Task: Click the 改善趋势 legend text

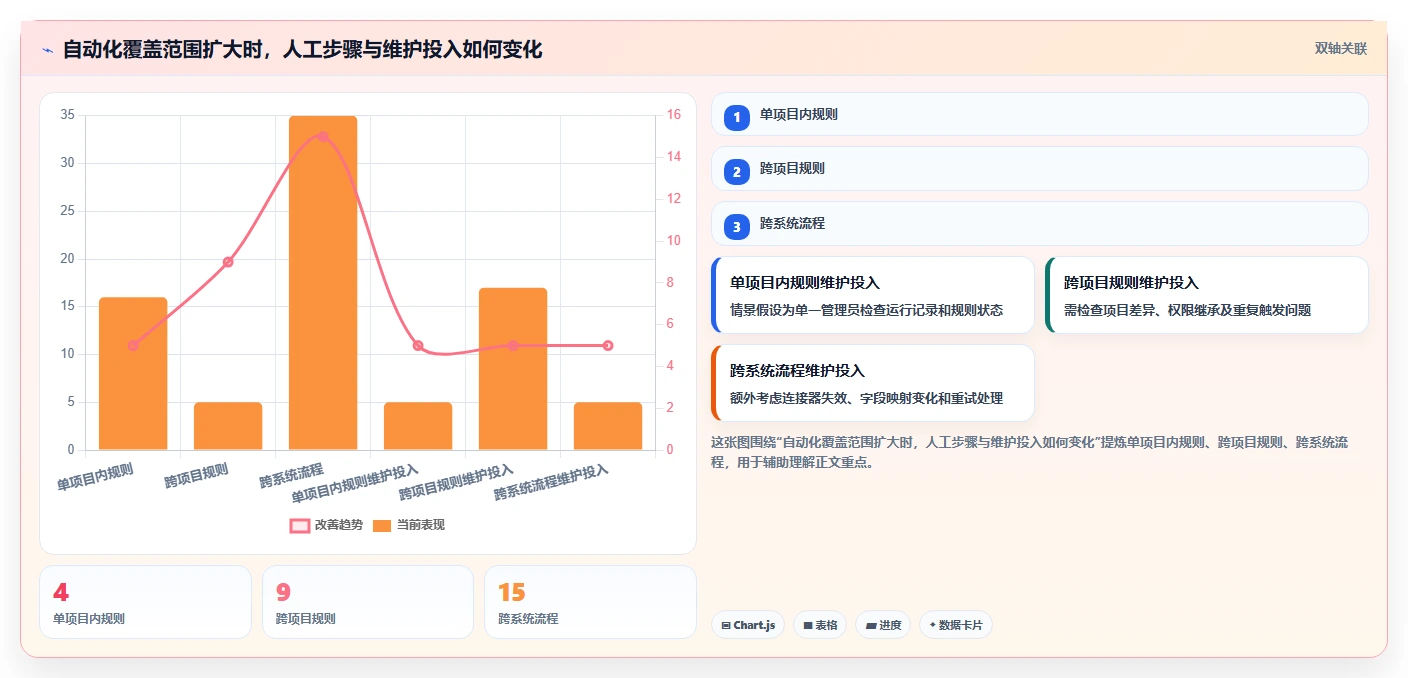Action: pyautogui.click(x=339, y=525)
